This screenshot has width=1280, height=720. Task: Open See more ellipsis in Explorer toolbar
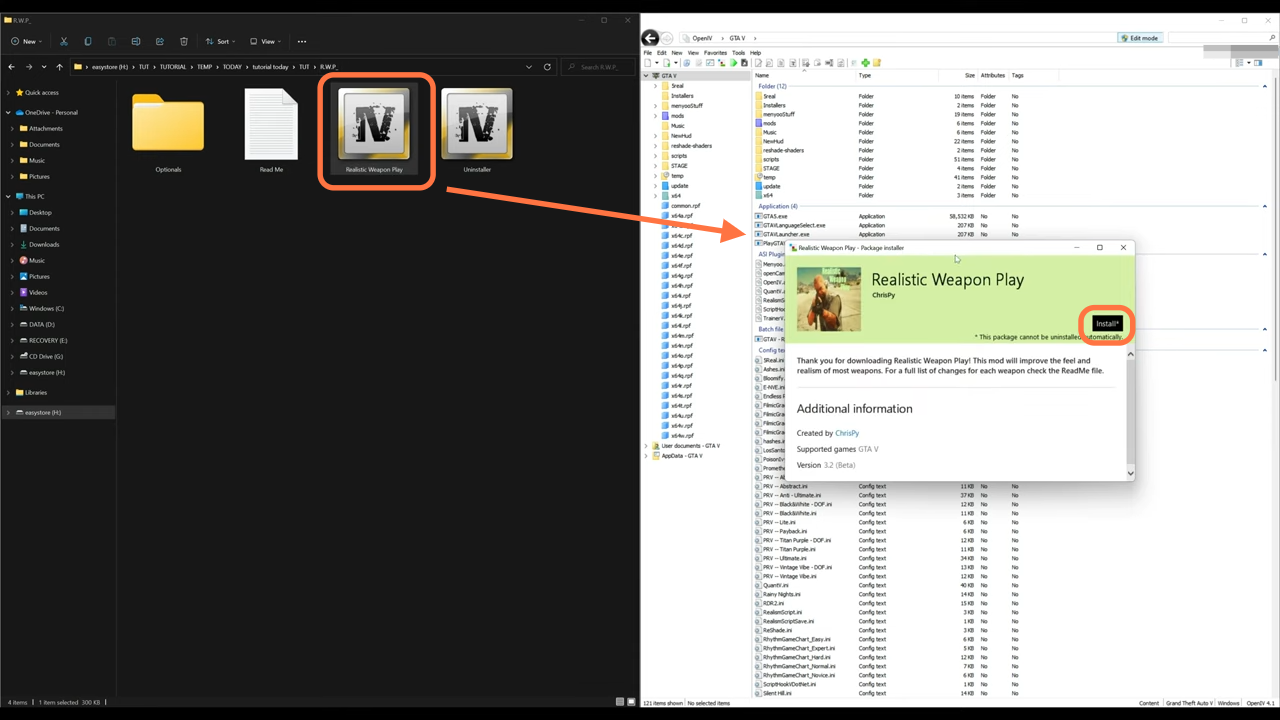click(x=302, y=42)
